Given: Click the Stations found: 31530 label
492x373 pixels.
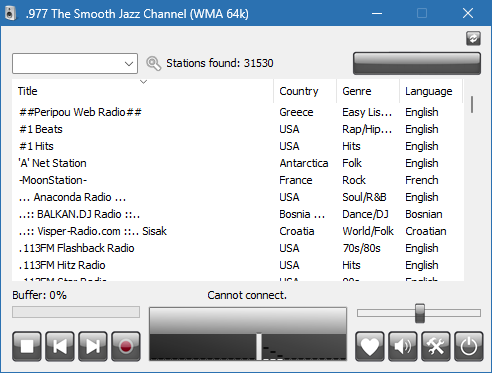Looking at the screenshot, I should (220, 63).
